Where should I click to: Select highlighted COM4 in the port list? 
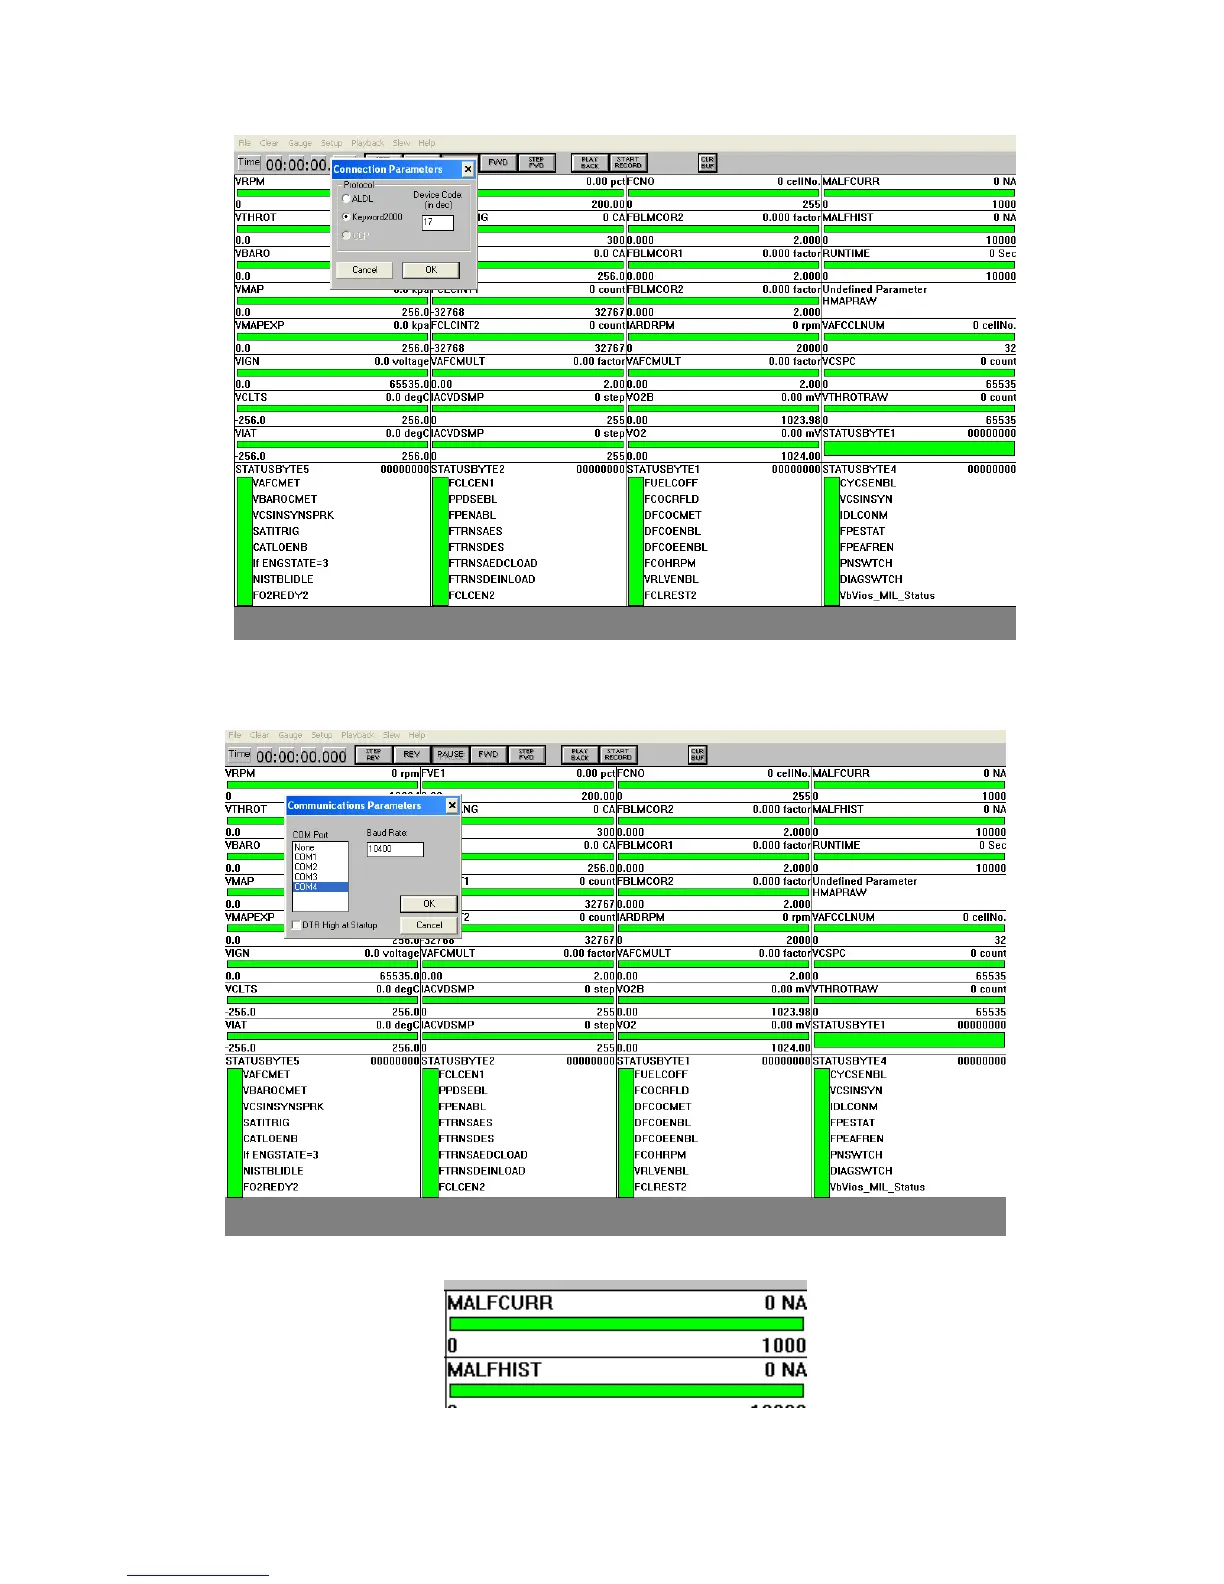tap(320, 887)
